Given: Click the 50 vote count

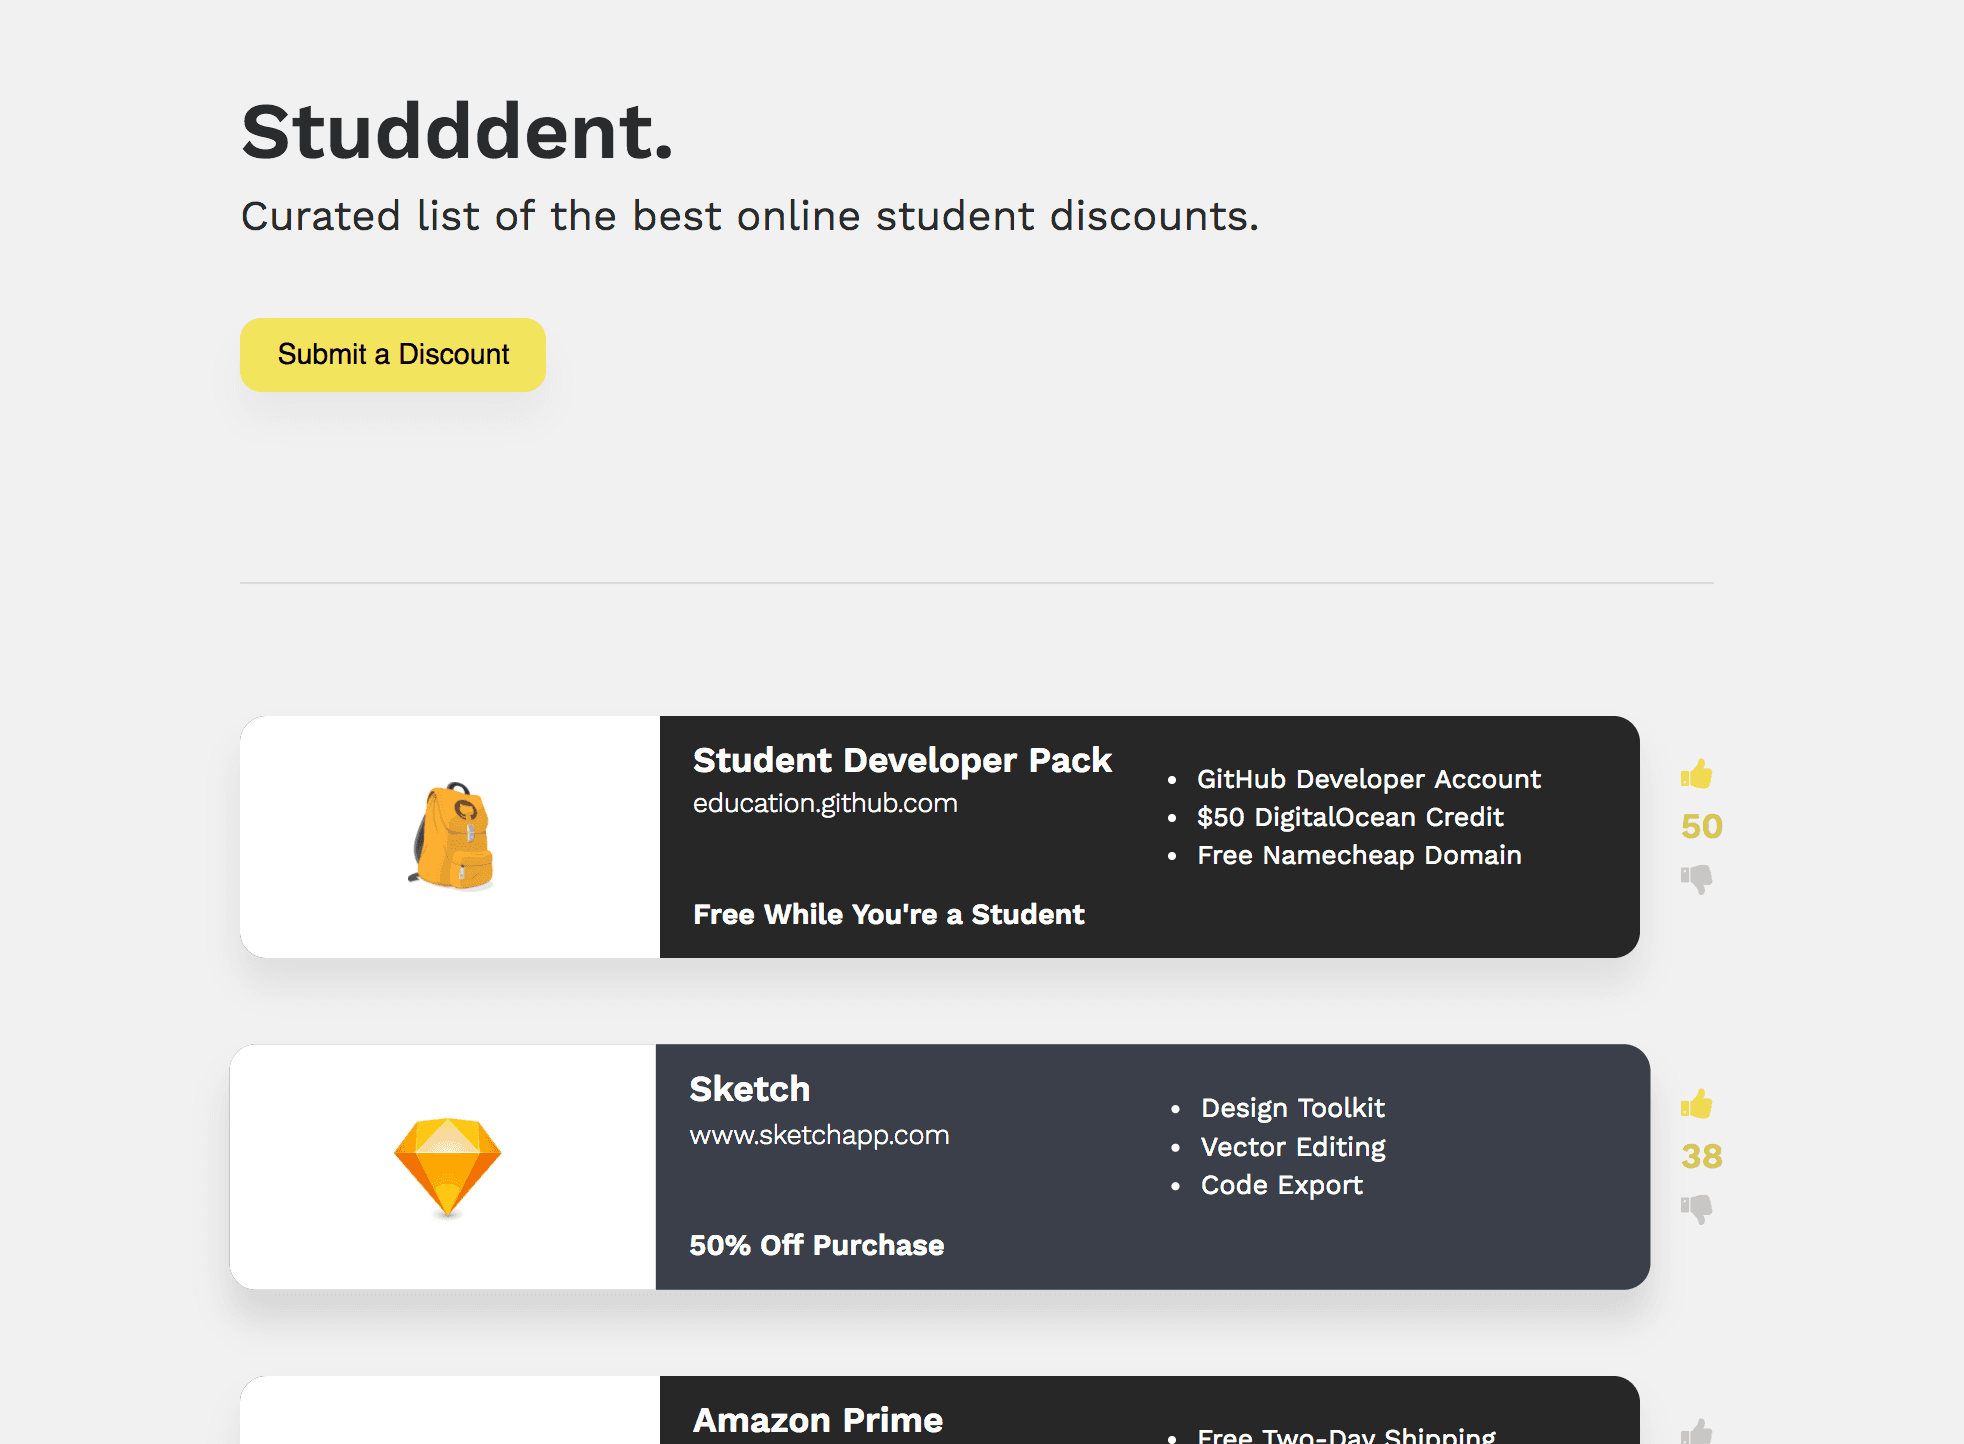Looking at the screenshot, I should [x=1701, y=826].
